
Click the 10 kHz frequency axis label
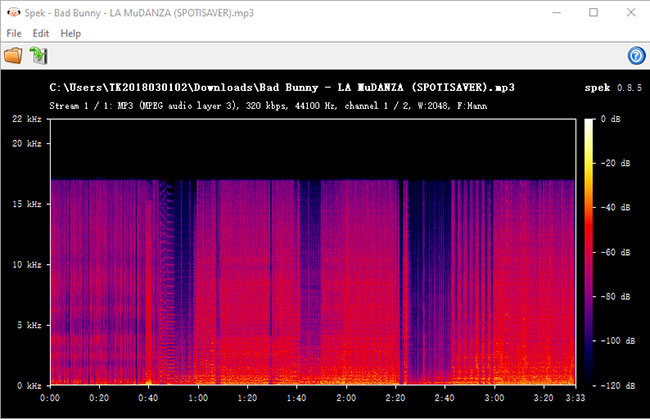pyautogui.click(x=27, y=265)
